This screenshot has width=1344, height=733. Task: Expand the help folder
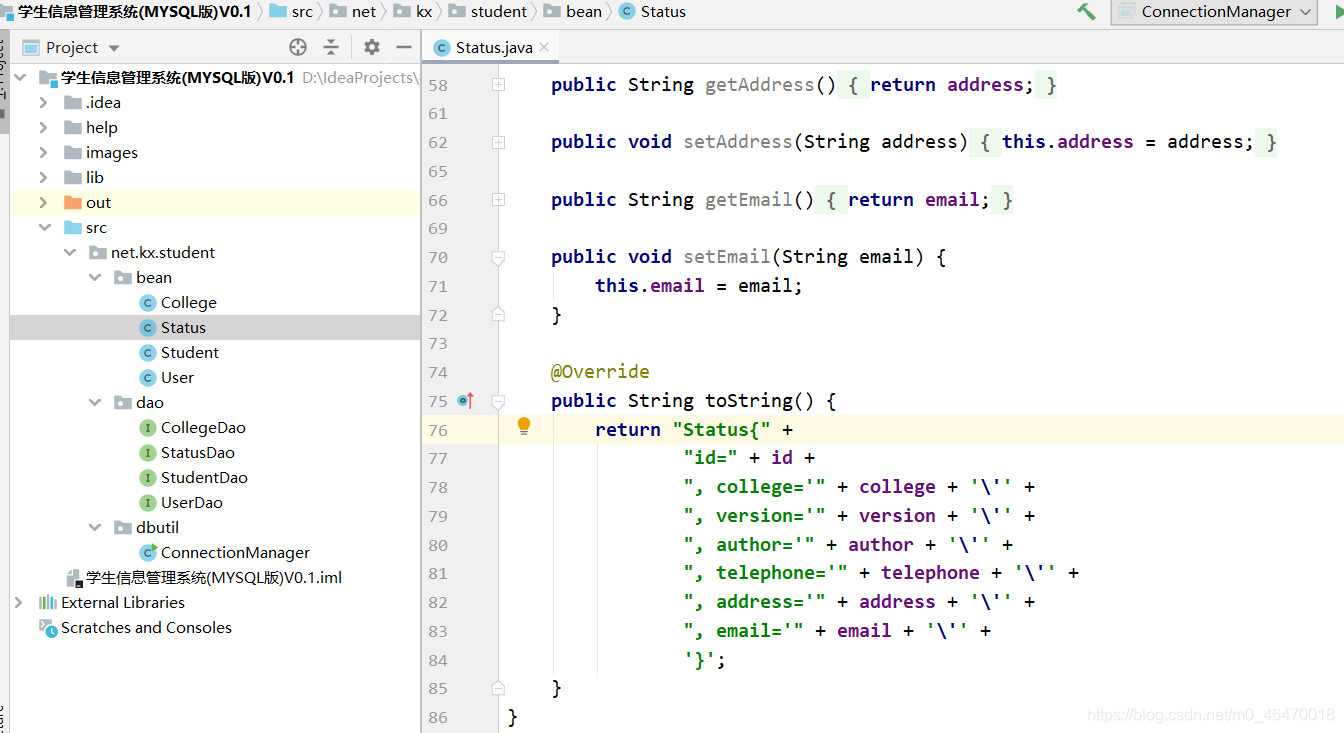pyautogui.click(x=43, y=127)
